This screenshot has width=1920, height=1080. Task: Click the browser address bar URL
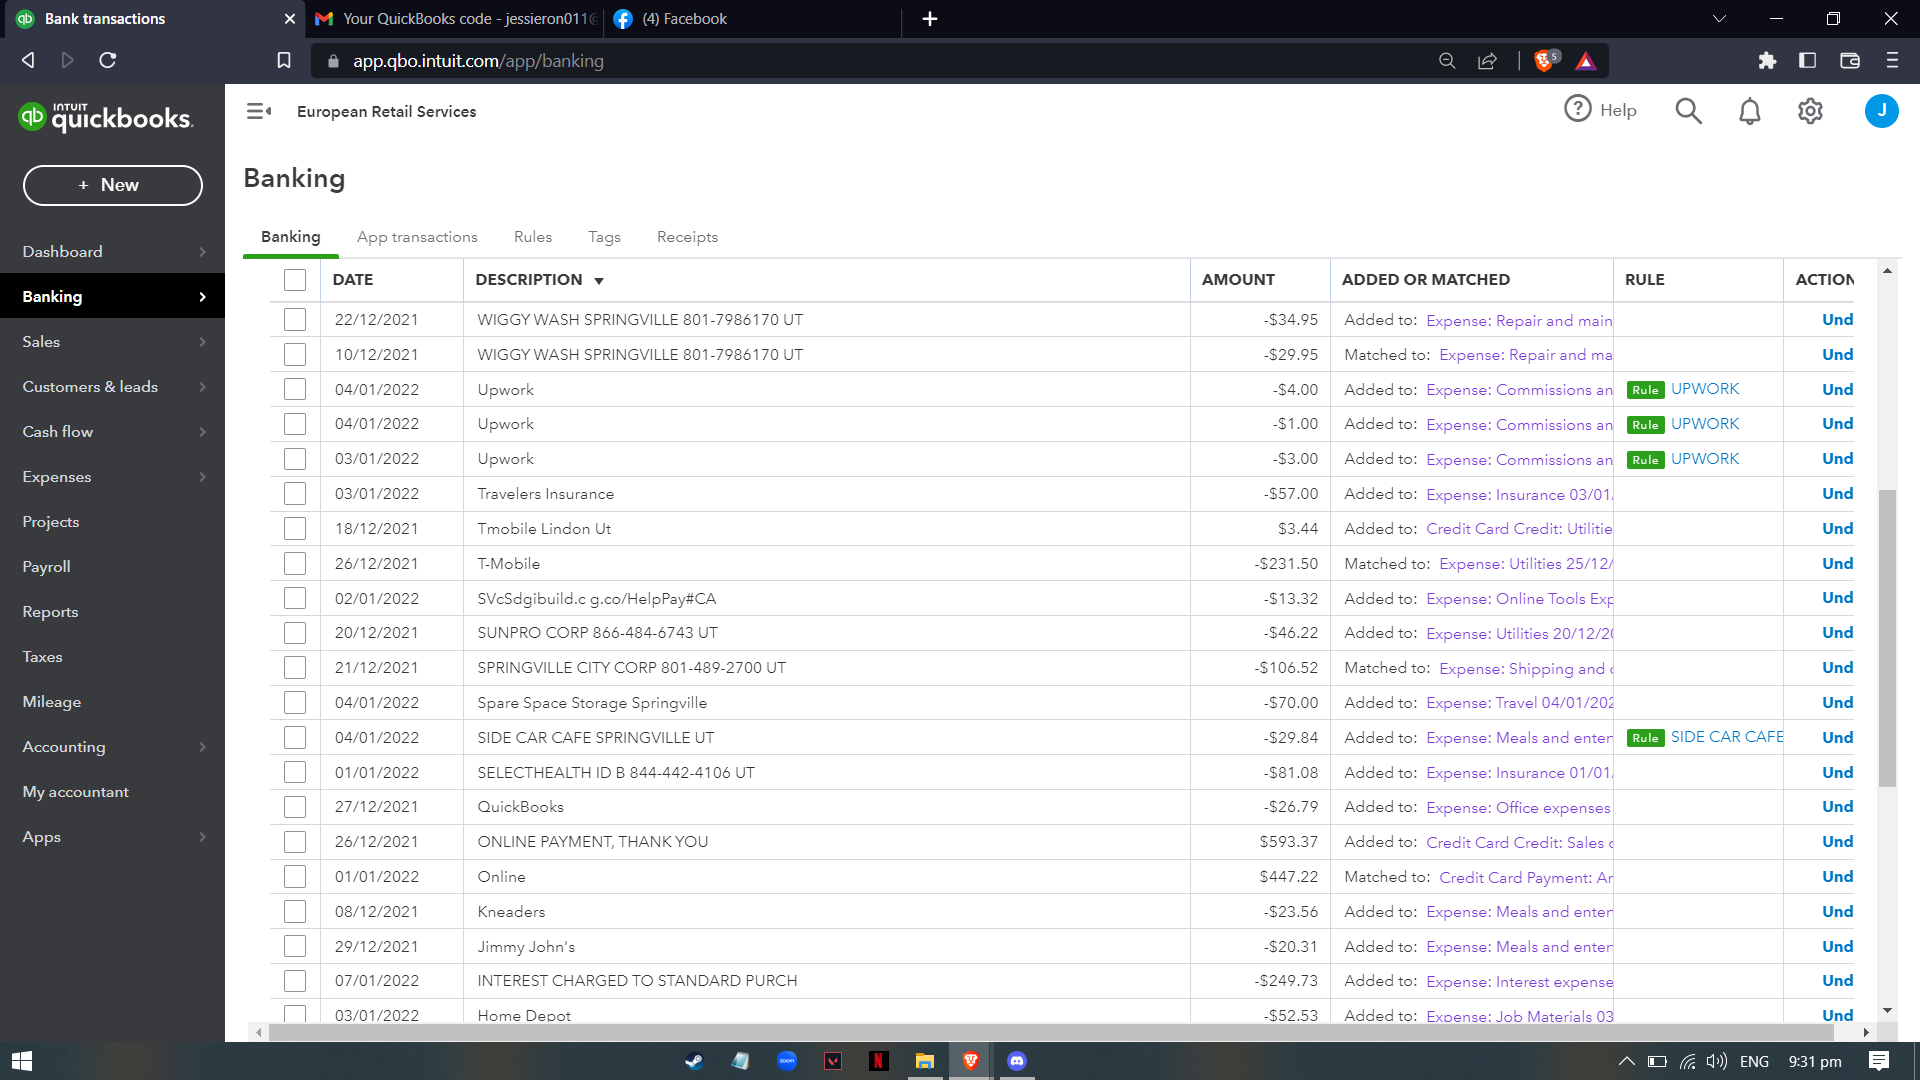[478, 61]
